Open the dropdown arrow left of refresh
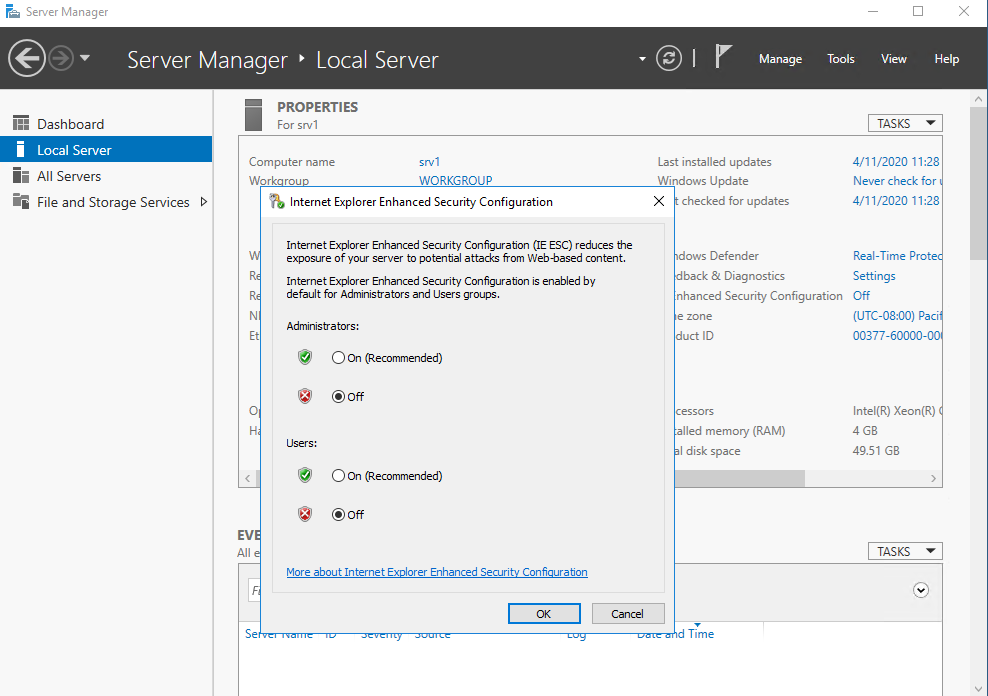 point(642,59)
